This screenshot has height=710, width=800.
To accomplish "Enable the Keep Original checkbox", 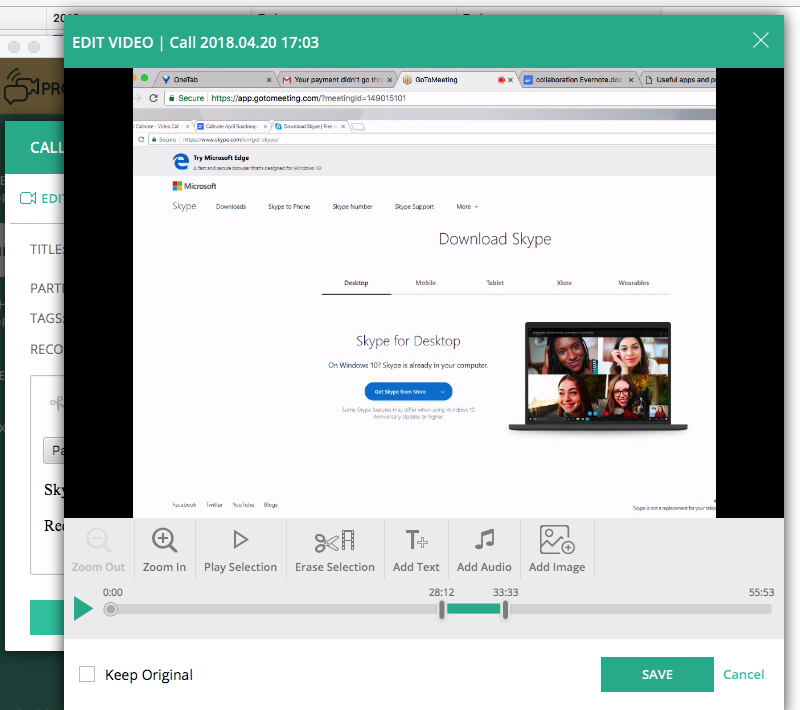I will point(86,675).
